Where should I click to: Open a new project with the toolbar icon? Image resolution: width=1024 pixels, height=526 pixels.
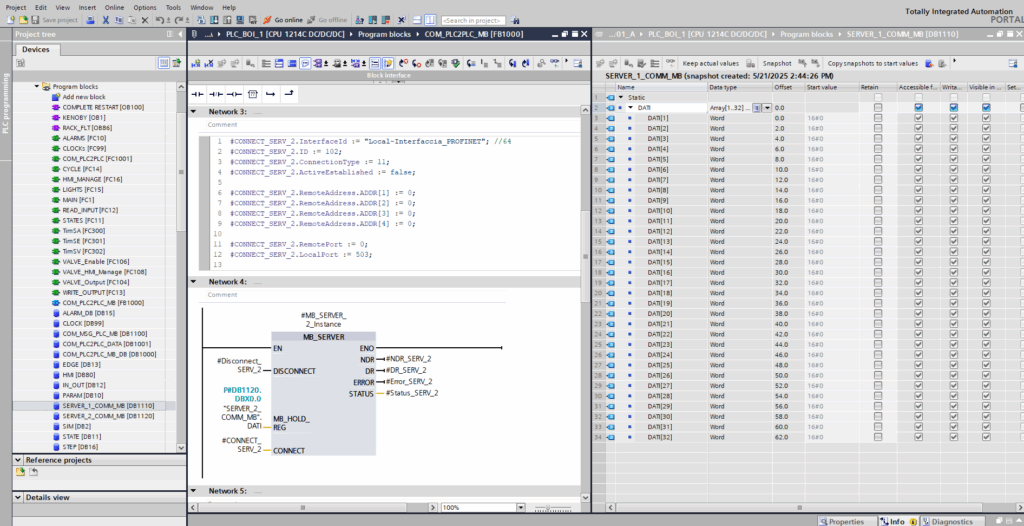click(x=10, y=20)
